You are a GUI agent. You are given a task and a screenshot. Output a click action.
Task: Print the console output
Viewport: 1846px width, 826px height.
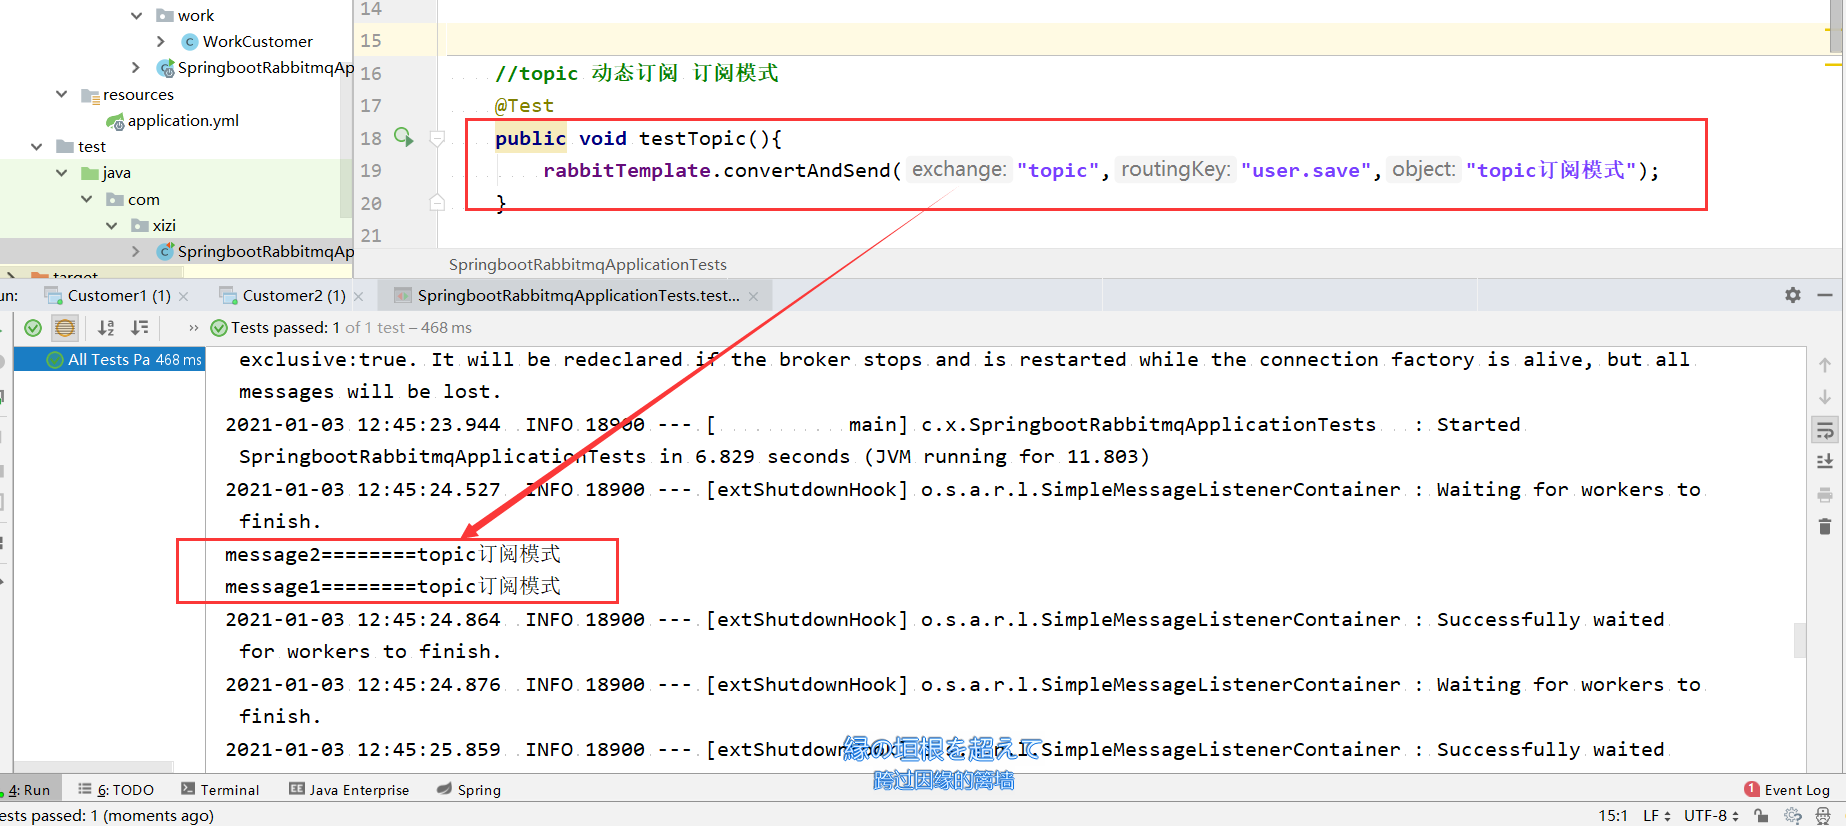pos(1825,494)
